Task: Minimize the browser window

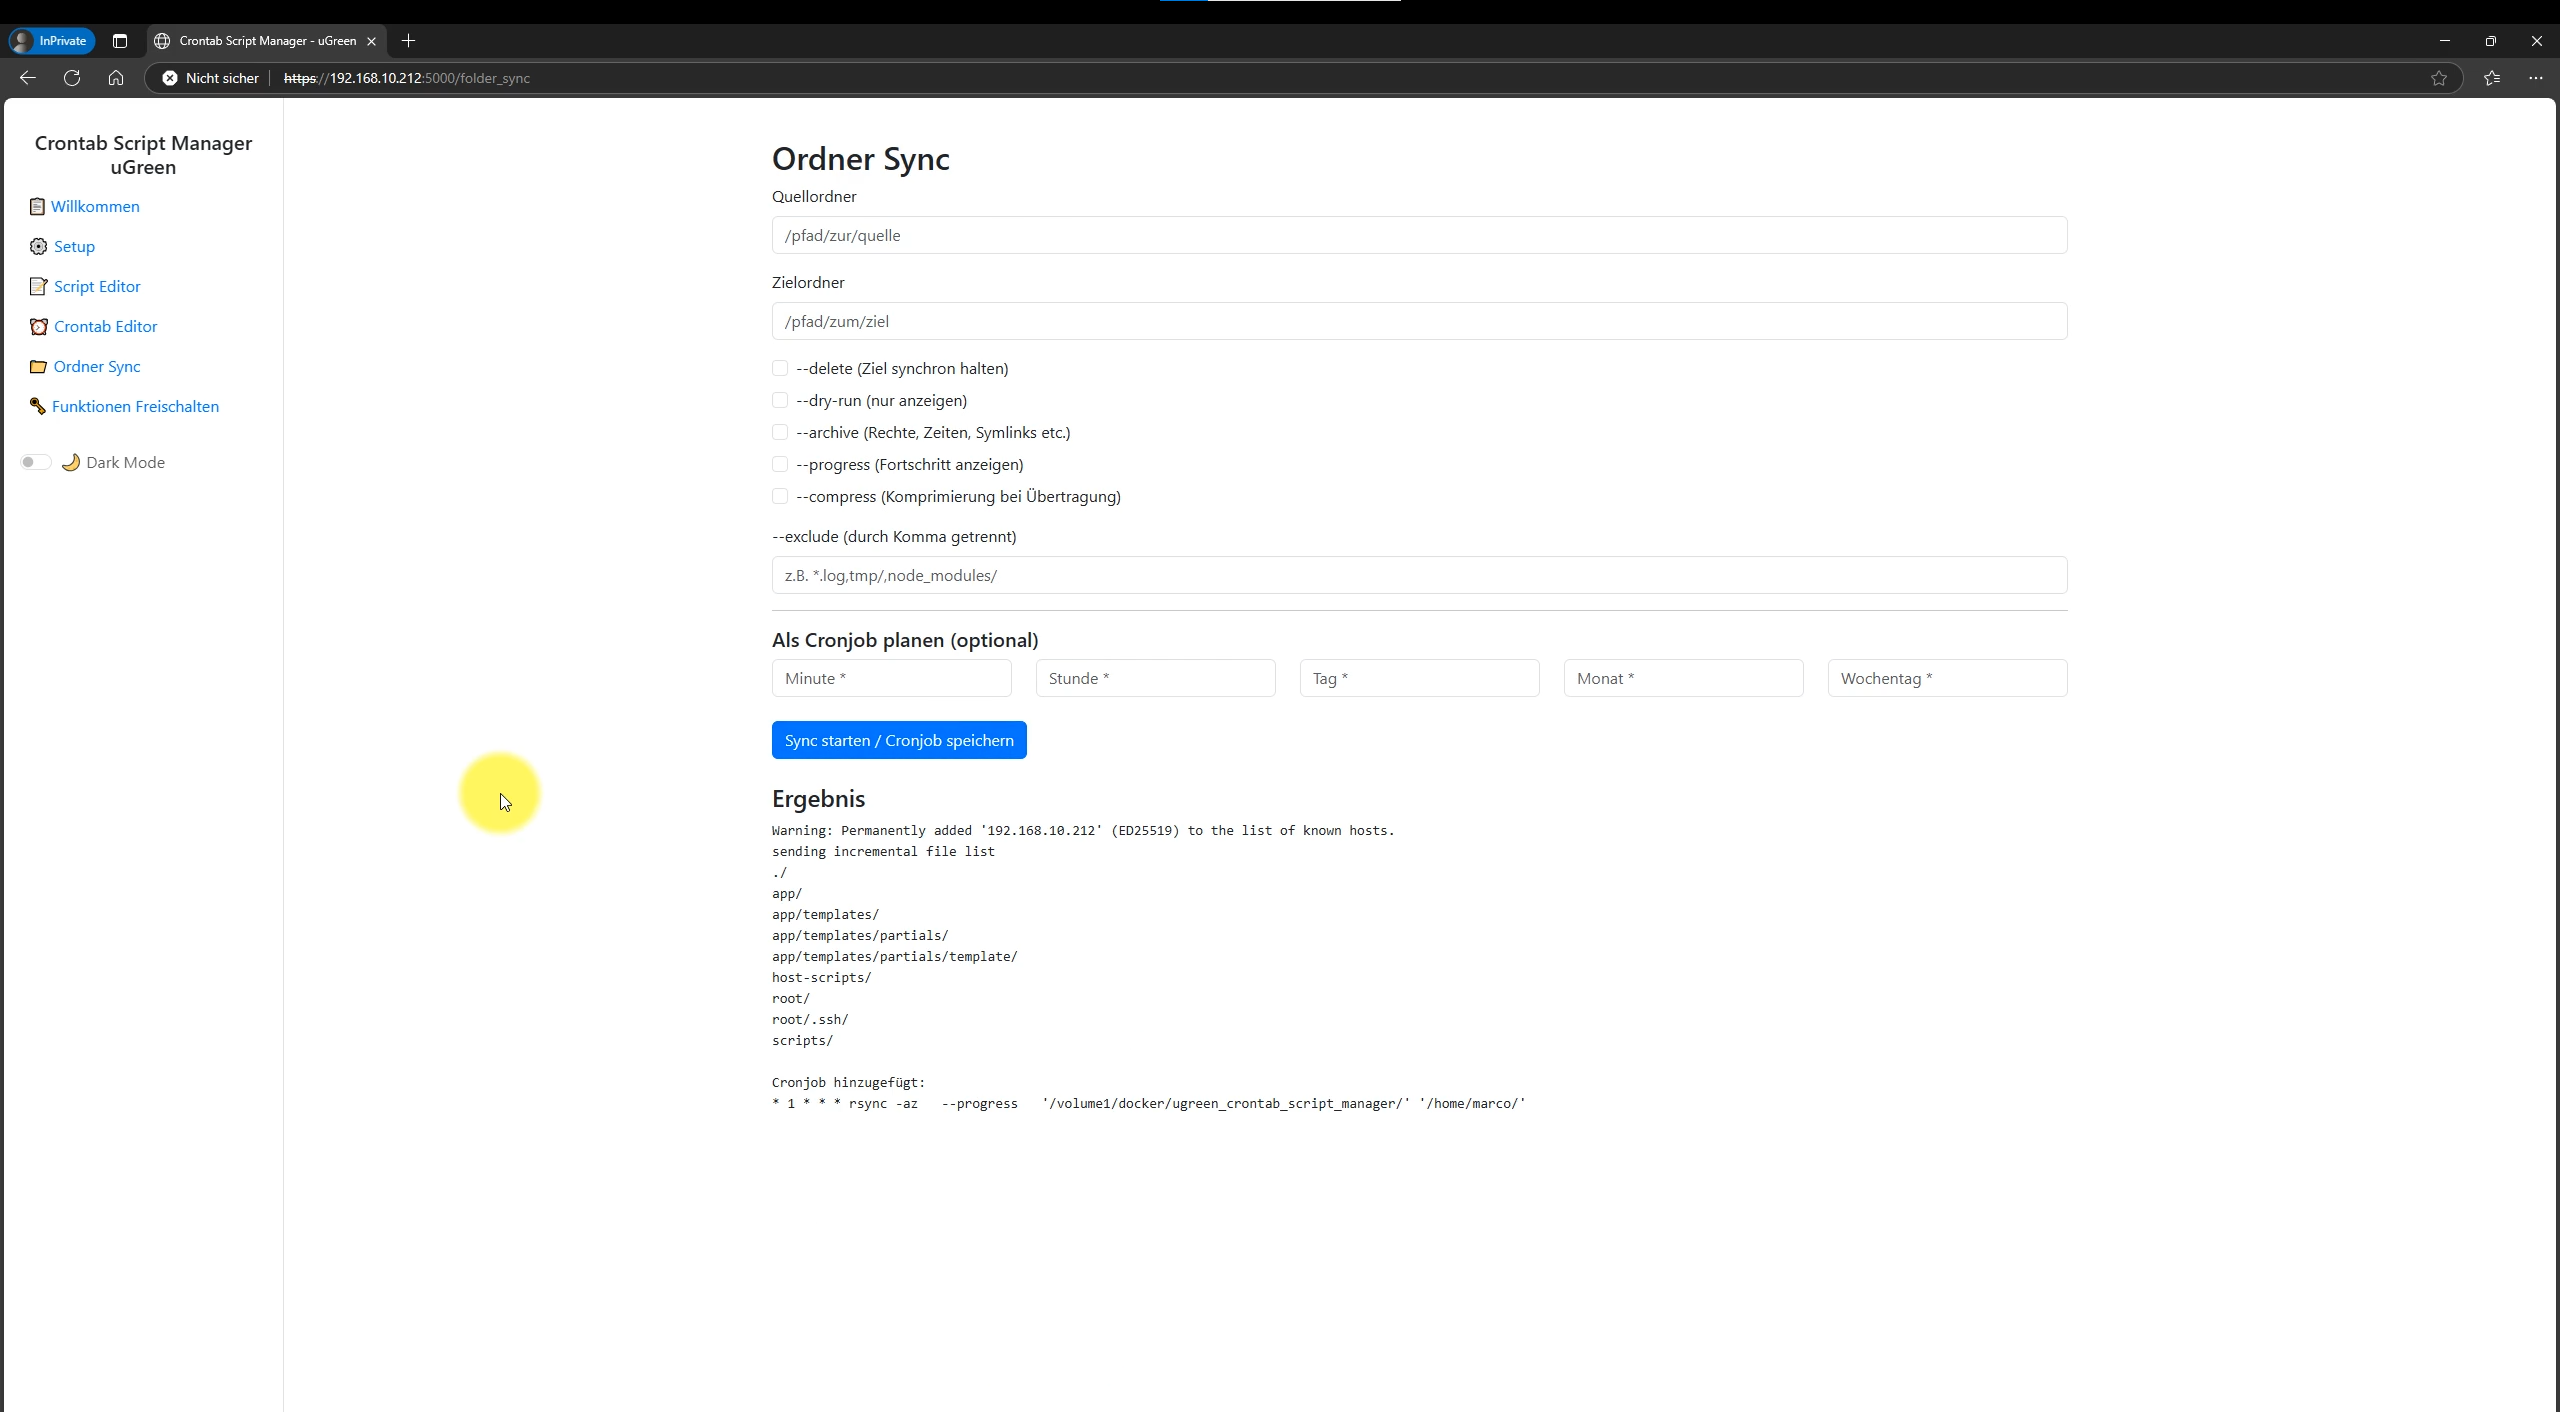Action: (2444, 41)
